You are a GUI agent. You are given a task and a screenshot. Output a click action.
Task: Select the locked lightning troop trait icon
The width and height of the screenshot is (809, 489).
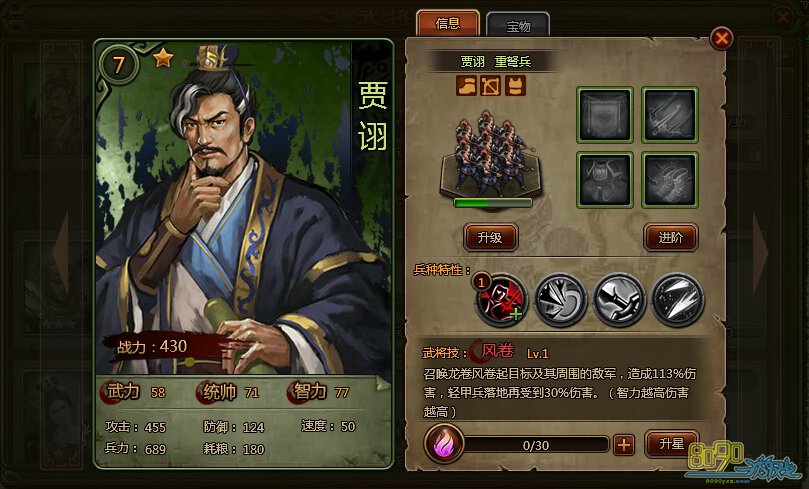point(678,300)
